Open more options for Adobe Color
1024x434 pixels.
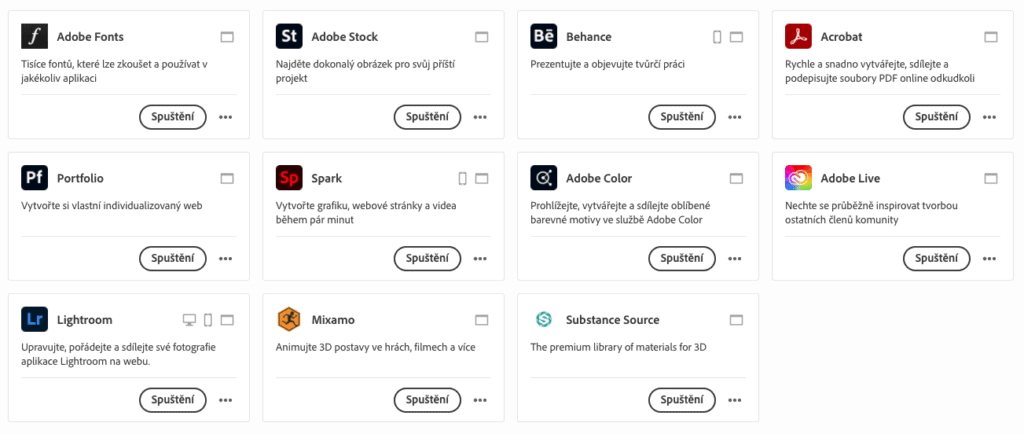pyautogui.click(x=736, y=258)
